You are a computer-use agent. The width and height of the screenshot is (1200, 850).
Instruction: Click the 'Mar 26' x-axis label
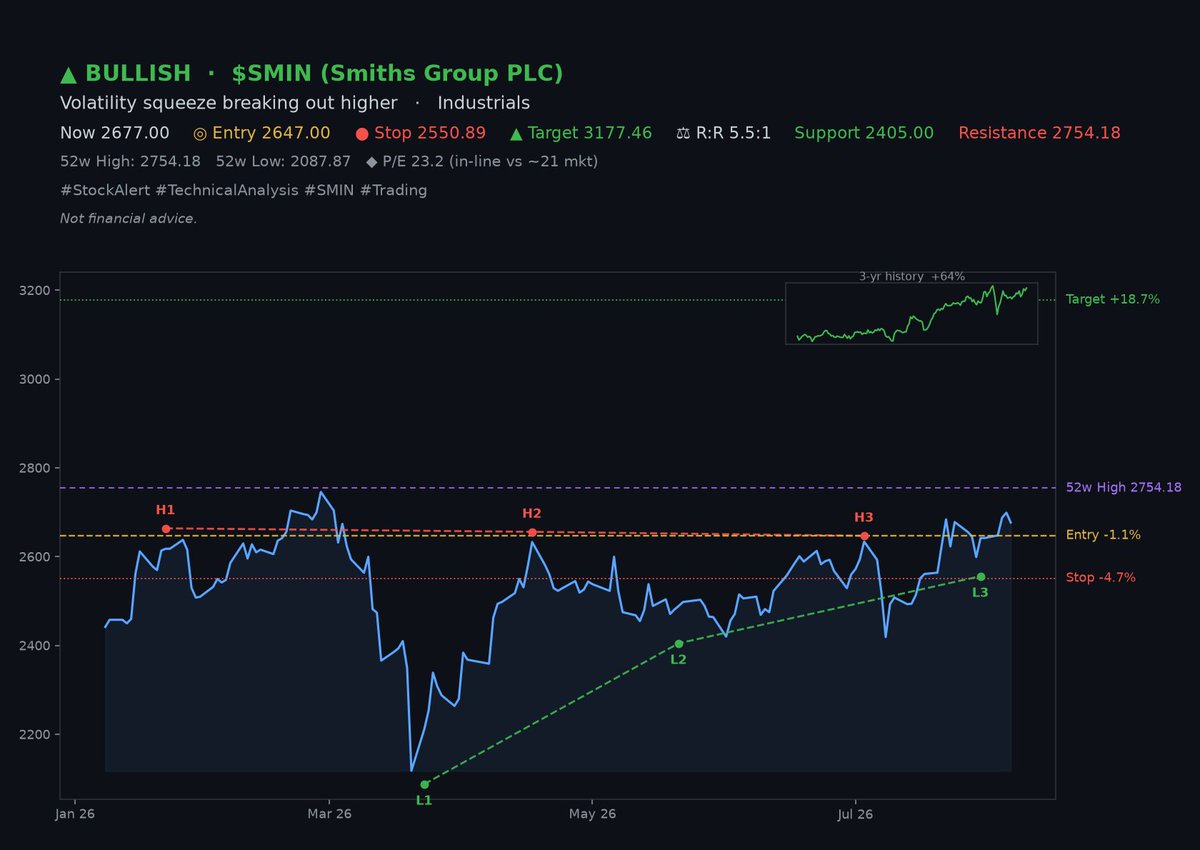(330, 814)
